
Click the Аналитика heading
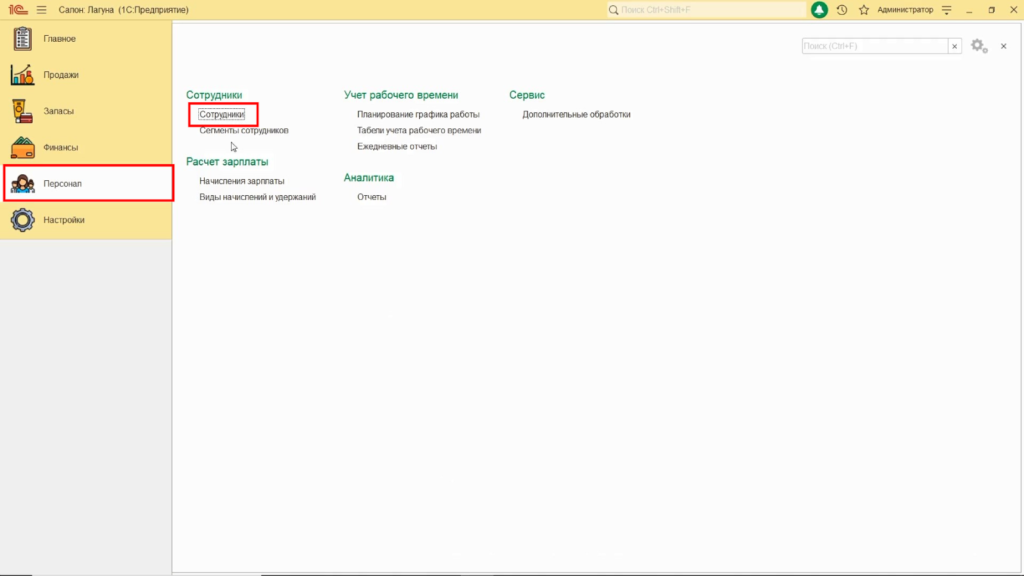click(368, 178)
